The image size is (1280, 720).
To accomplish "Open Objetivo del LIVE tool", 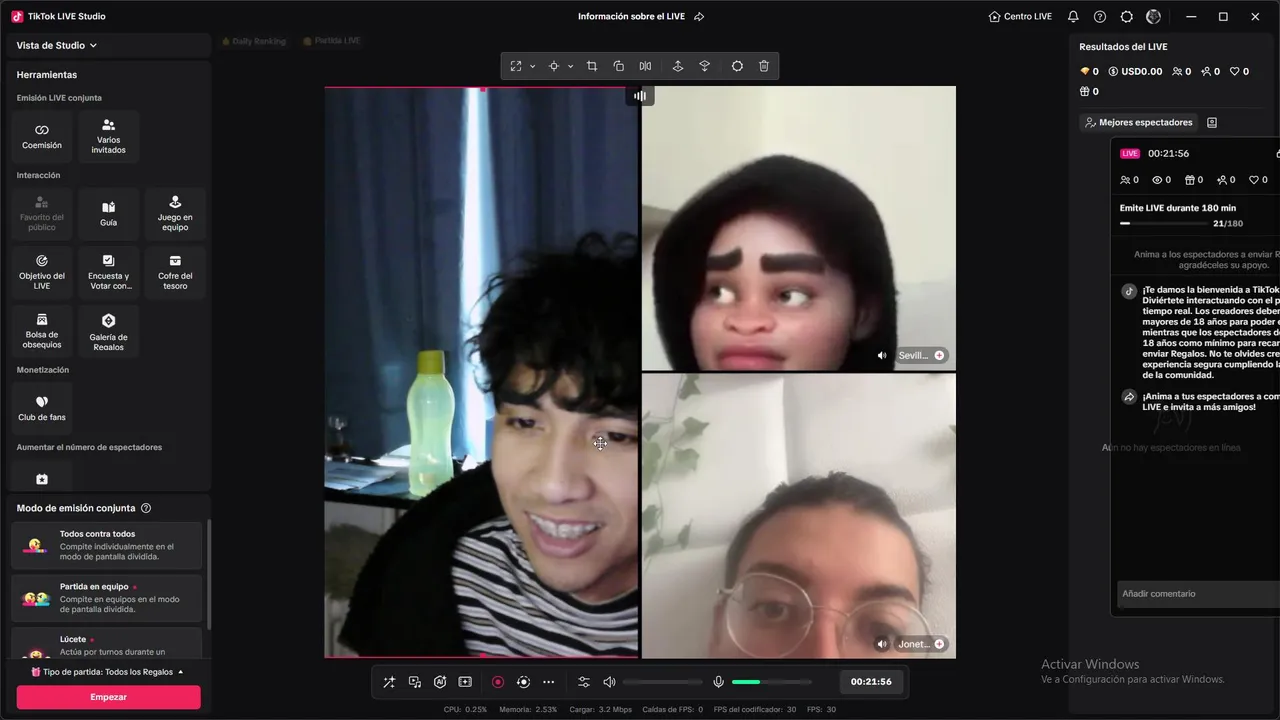I will tap(42, 273).
